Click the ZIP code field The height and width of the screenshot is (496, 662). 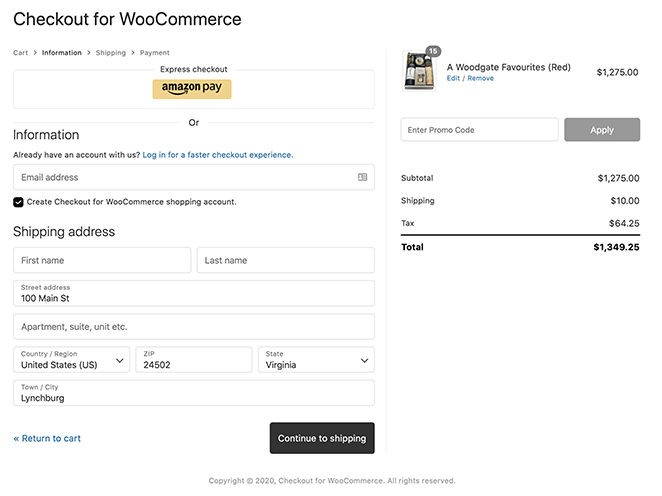point(194,360)
